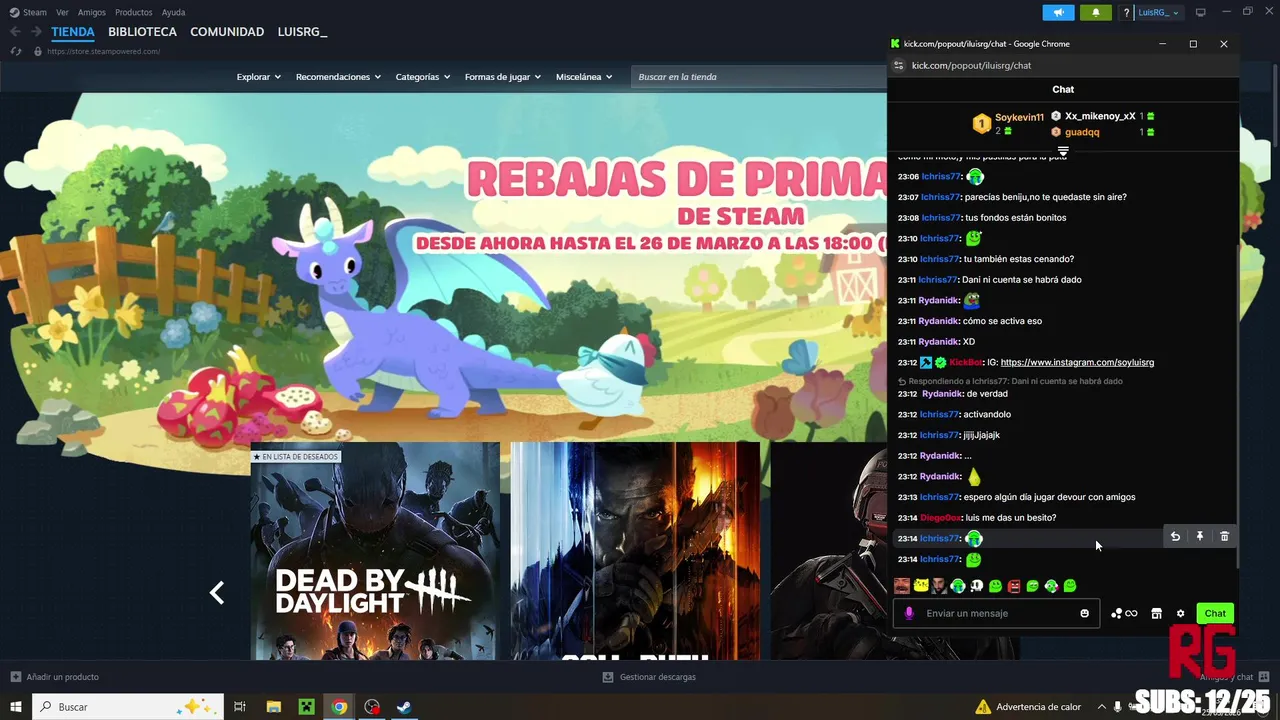The image size is (1280, 720).
Task: Click the microphone icon in chat input
Action: pyautogui.click(x=909, y=613)
